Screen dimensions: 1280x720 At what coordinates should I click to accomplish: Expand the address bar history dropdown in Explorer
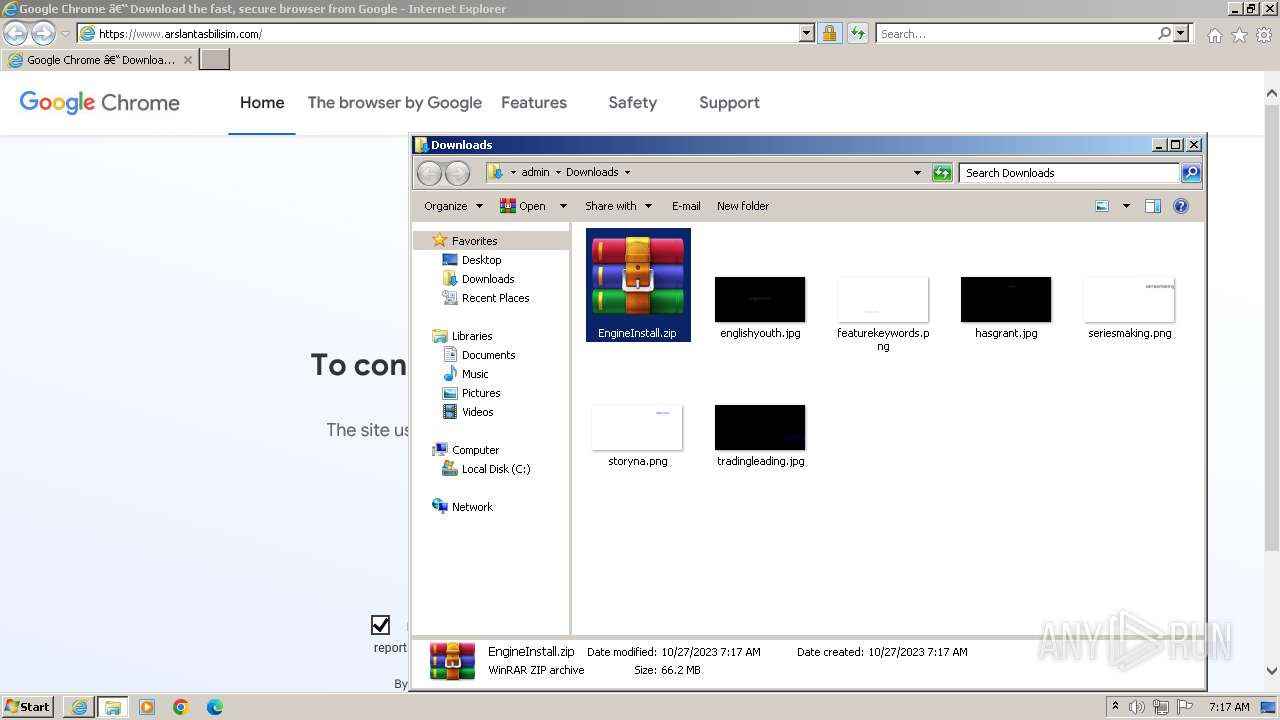click(917, 173)
